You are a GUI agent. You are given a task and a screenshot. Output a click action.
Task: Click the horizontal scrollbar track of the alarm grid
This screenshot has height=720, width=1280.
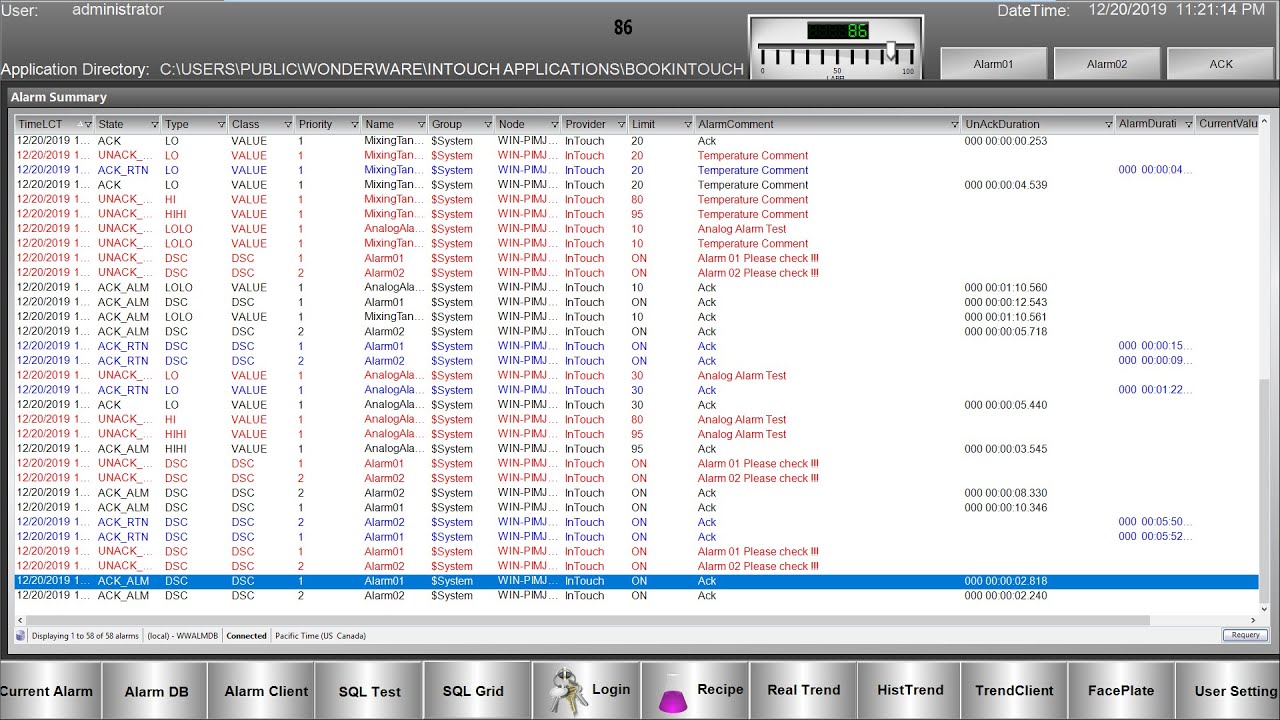(x=636, y=621)
